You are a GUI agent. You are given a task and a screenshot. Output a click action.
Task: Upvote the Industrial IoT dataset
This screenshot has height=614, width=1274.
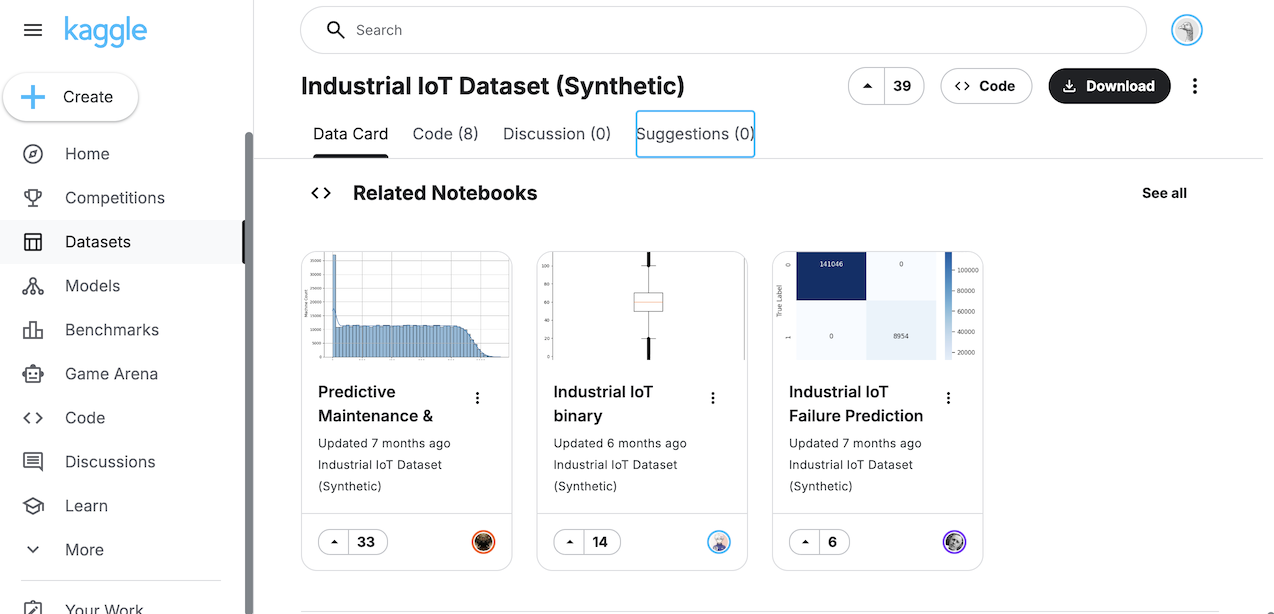[x=867, y=86]
